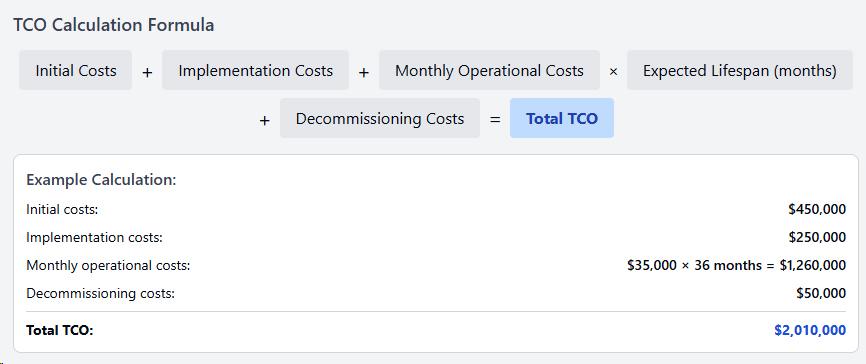This screenshot has width=866, height=364.
Task: Click the $35,000 × 36 months calculation
Action: pyautogui.click(x=736, y=266)
